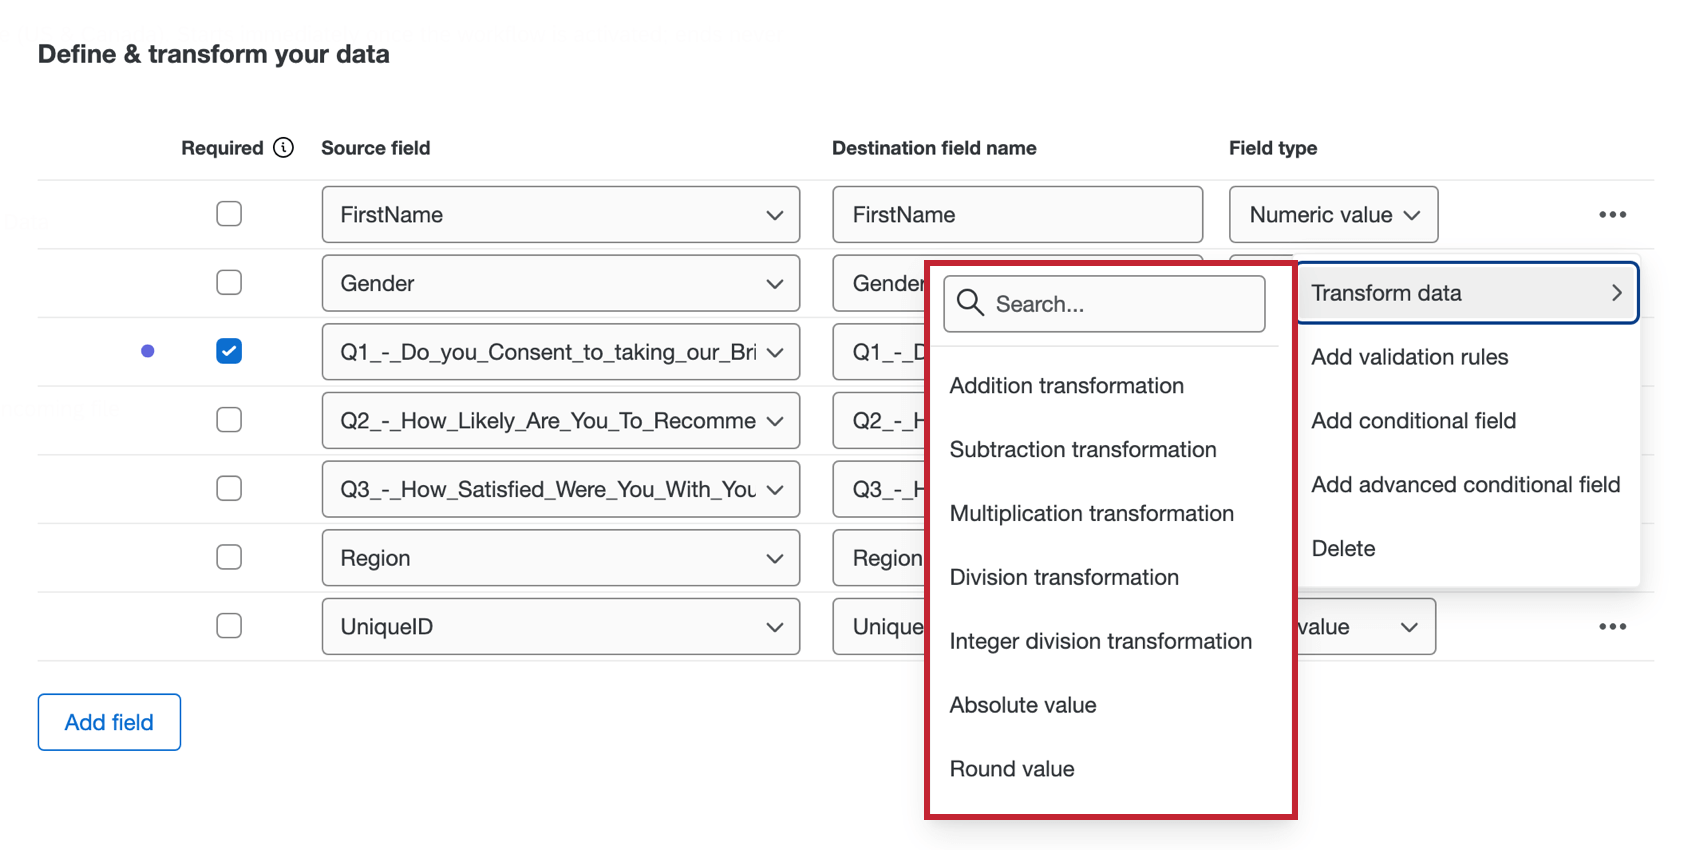The width and height of the screenshot is (1700, 850).
Task: Click the FirstName destination field name input
Action: [x=1017, y=215]
